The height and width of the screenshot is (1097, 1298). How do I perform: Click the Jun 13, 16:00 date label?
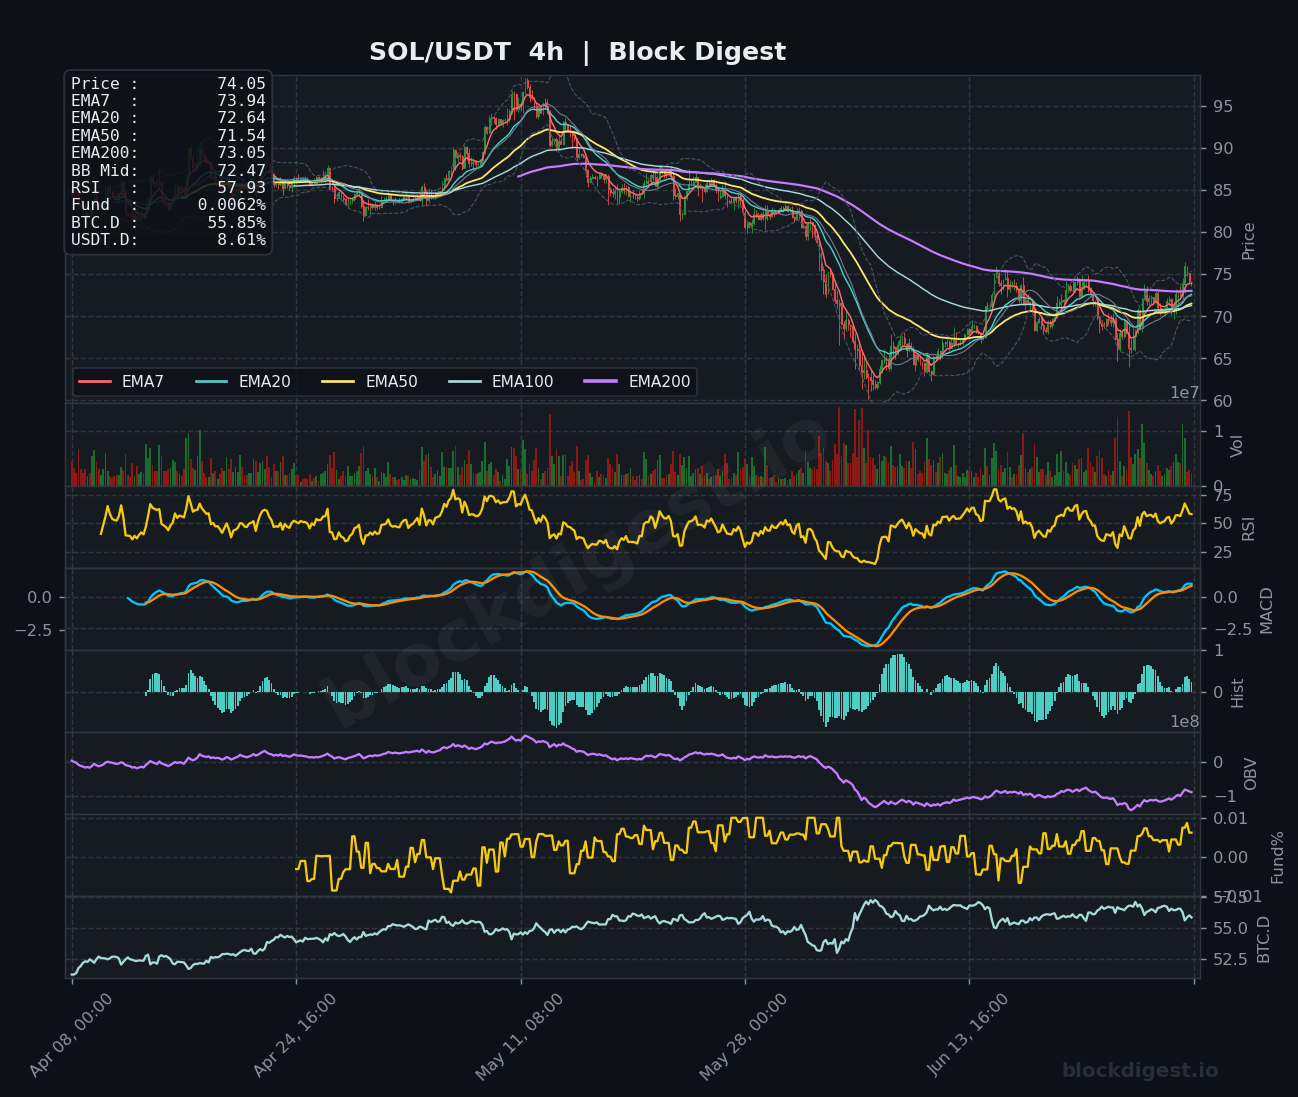point(968,1035)
